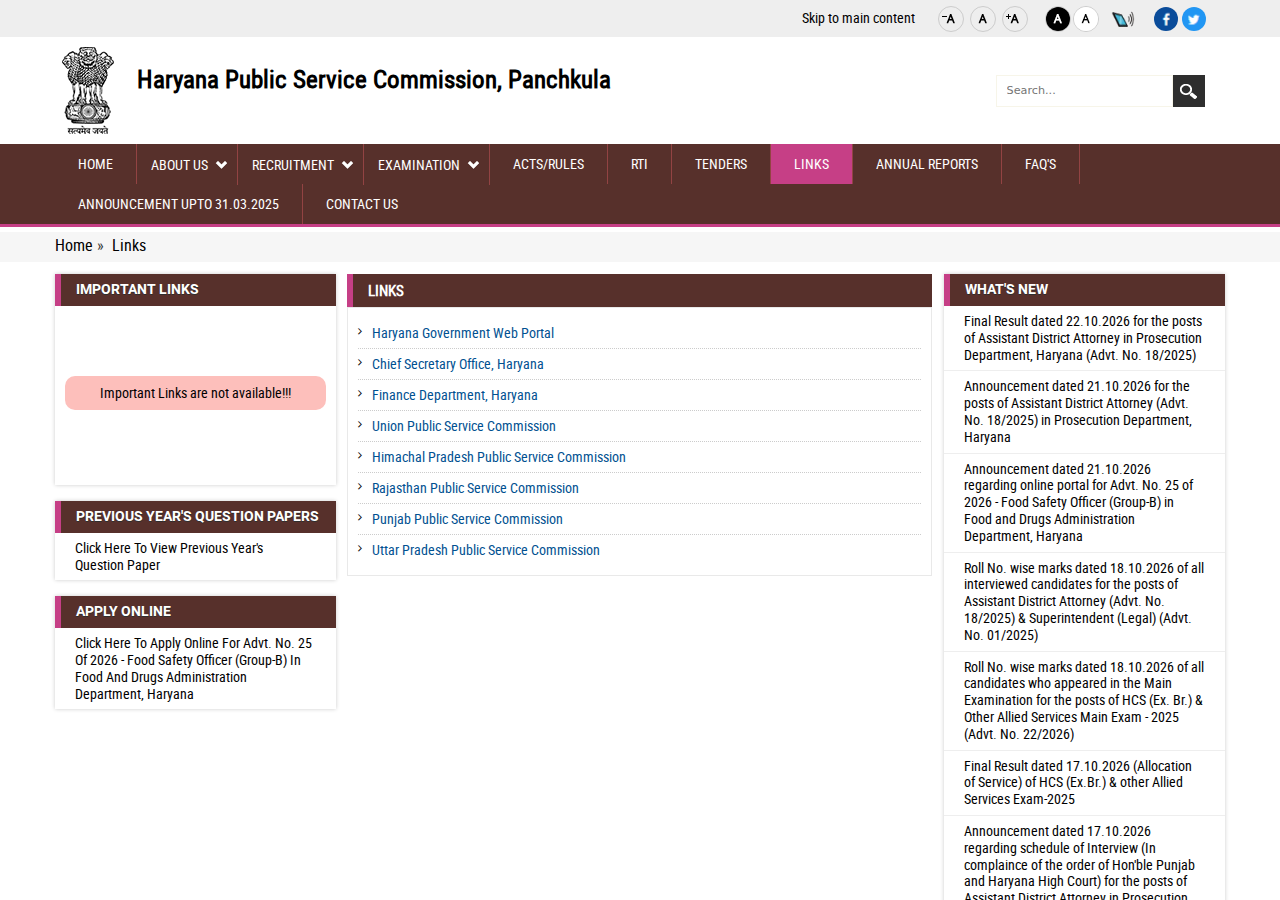Apply online for Advt. No. 25 of 2026
This screenshot has width=1280, height=900.
[x=194, y=669]
